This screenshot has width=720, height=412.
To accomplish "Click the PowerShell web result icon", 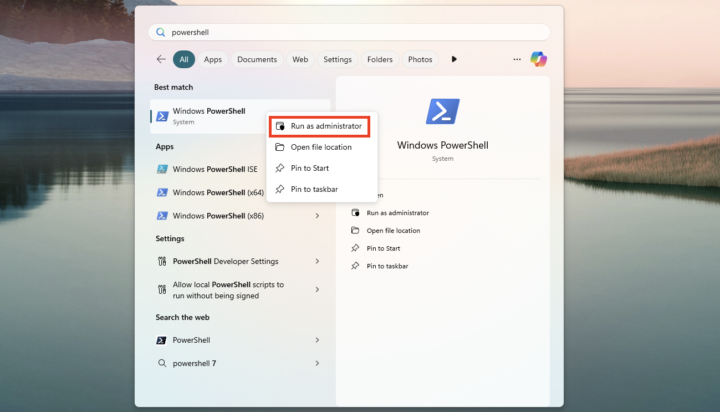I will click(x=162, y=340).
